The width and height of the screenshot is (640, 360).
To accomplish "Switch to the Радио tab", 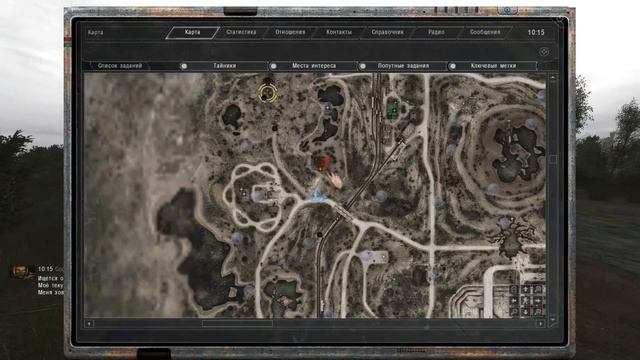I will pos(436,32).
